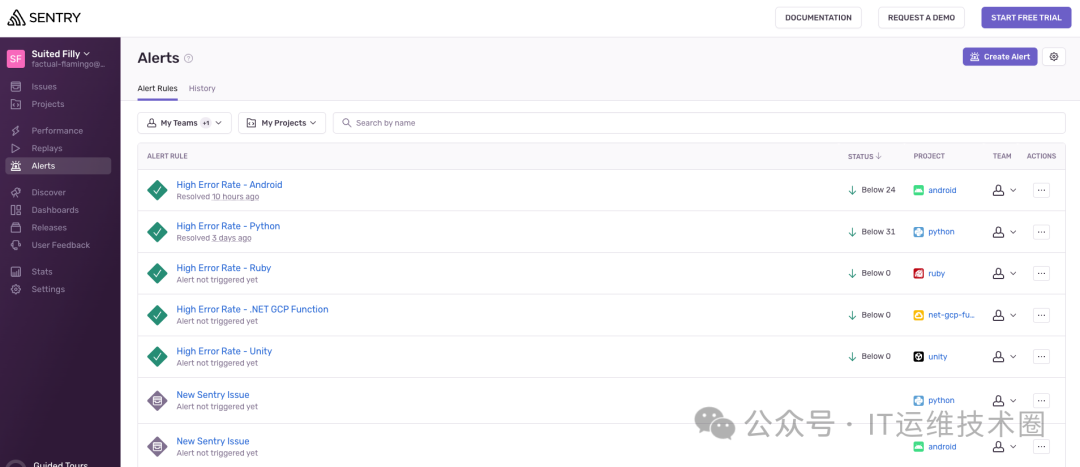
Task: Open High Error Rate - Unity rule
Action: tap(224, 351)
